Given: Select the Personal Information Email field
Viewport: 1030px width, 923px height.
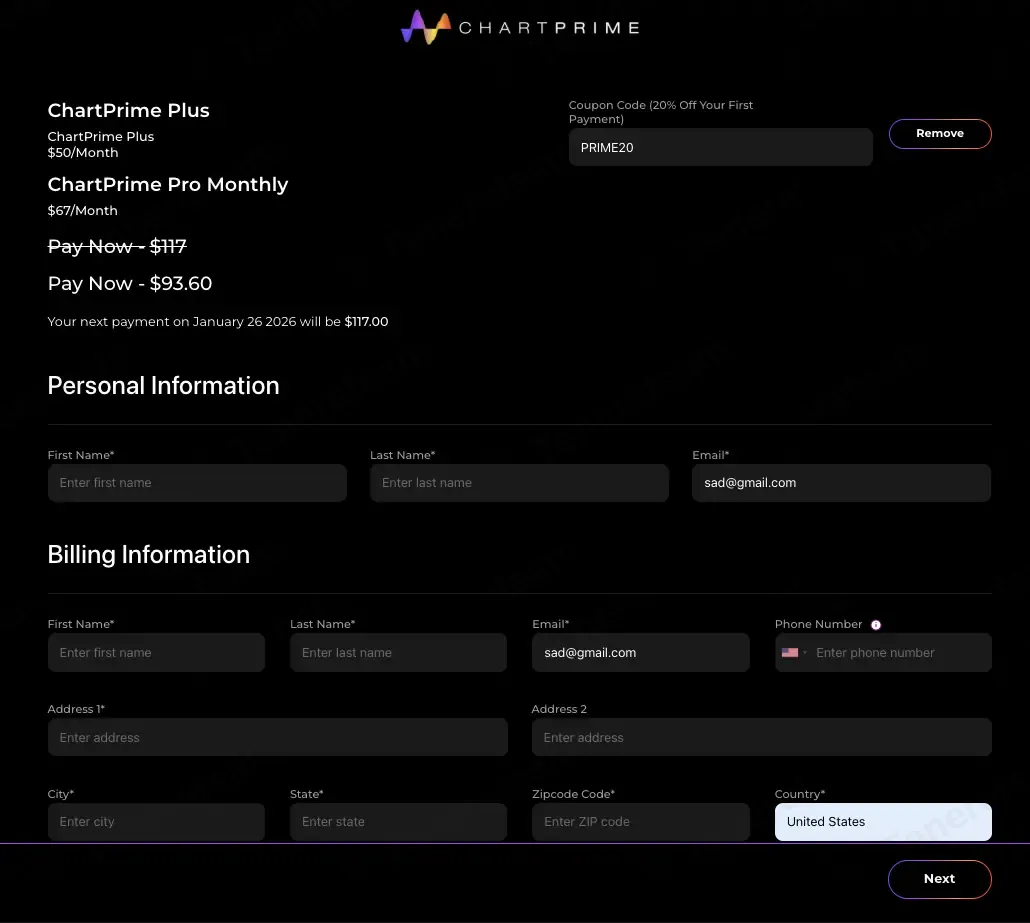Looking at the screenshot, I should click(841, 483).
